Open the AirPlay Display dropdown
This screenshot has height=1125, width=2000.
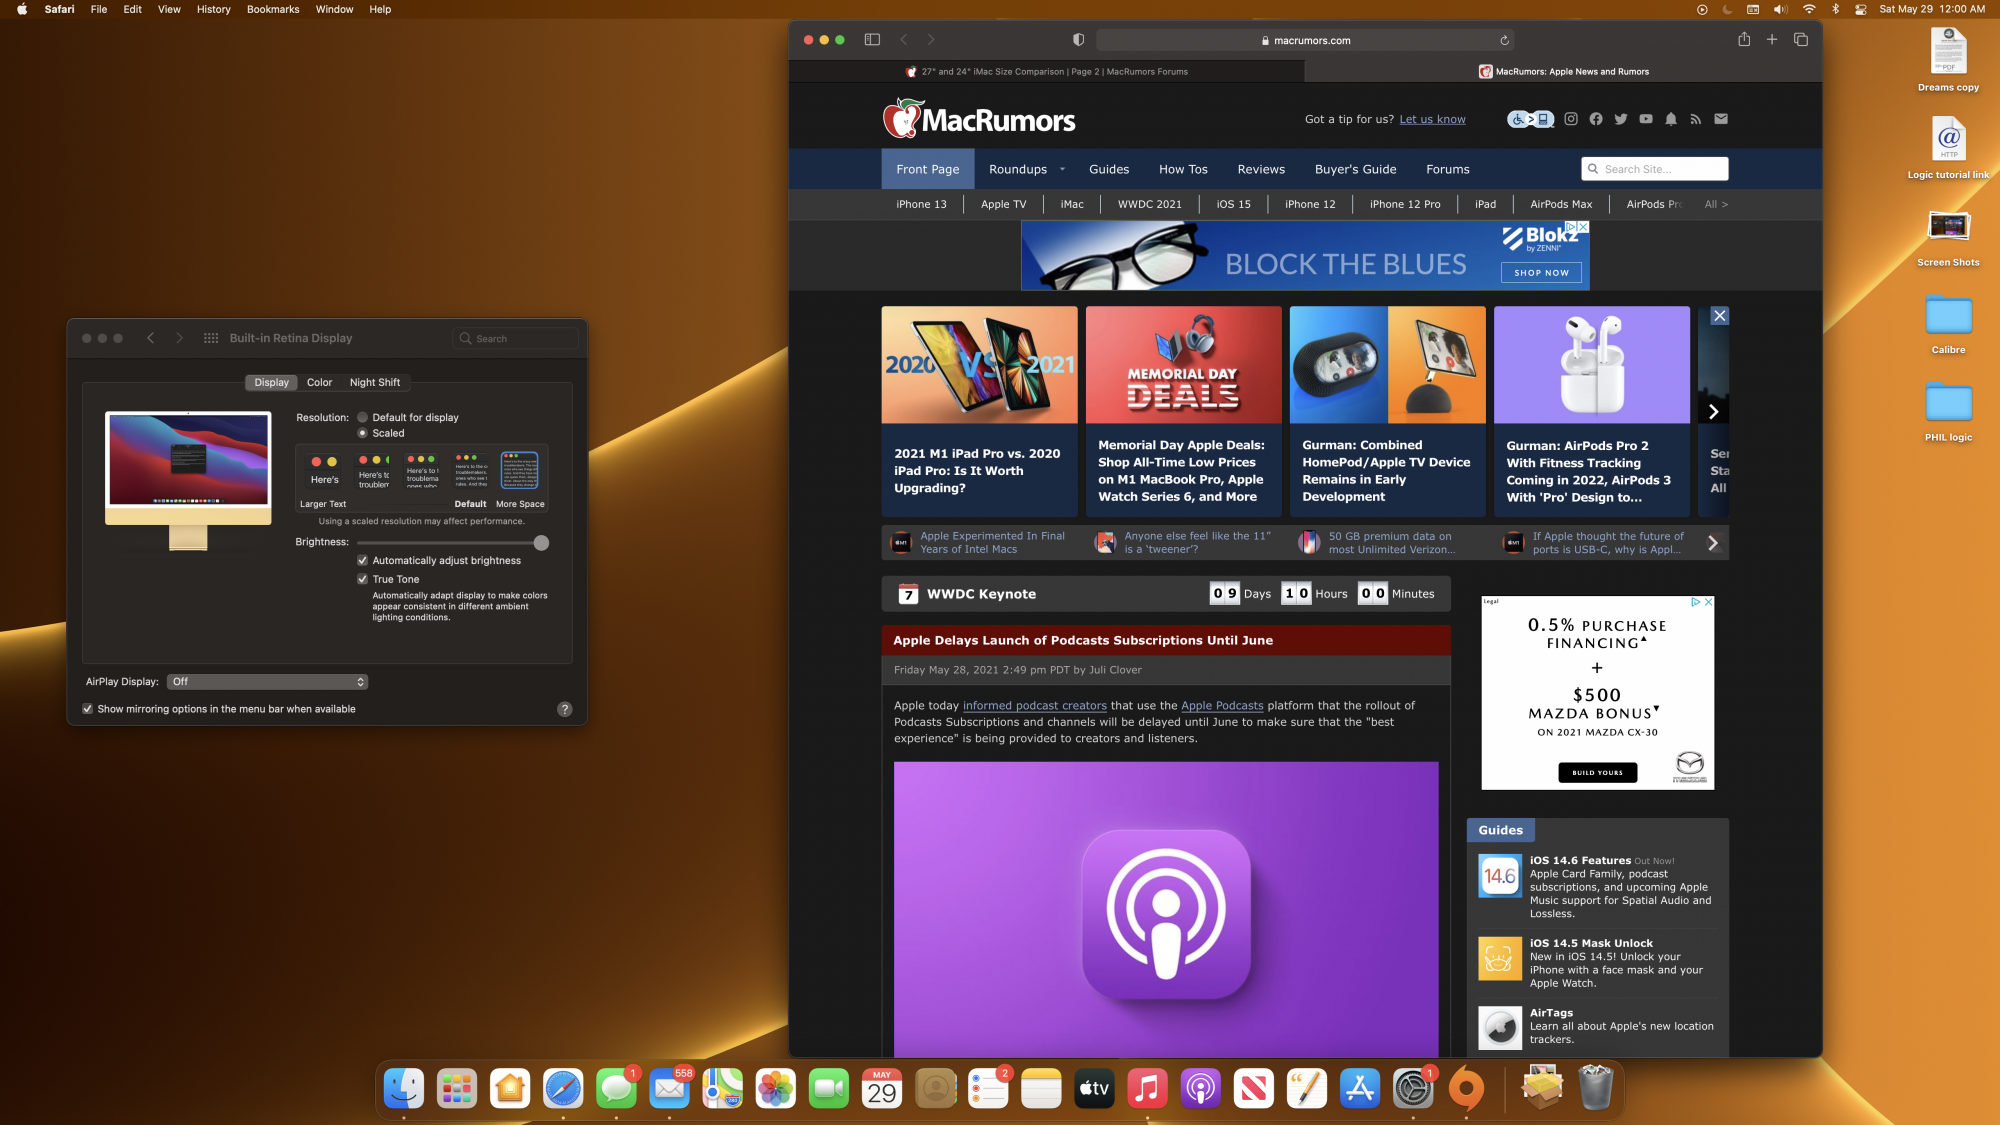267,682
